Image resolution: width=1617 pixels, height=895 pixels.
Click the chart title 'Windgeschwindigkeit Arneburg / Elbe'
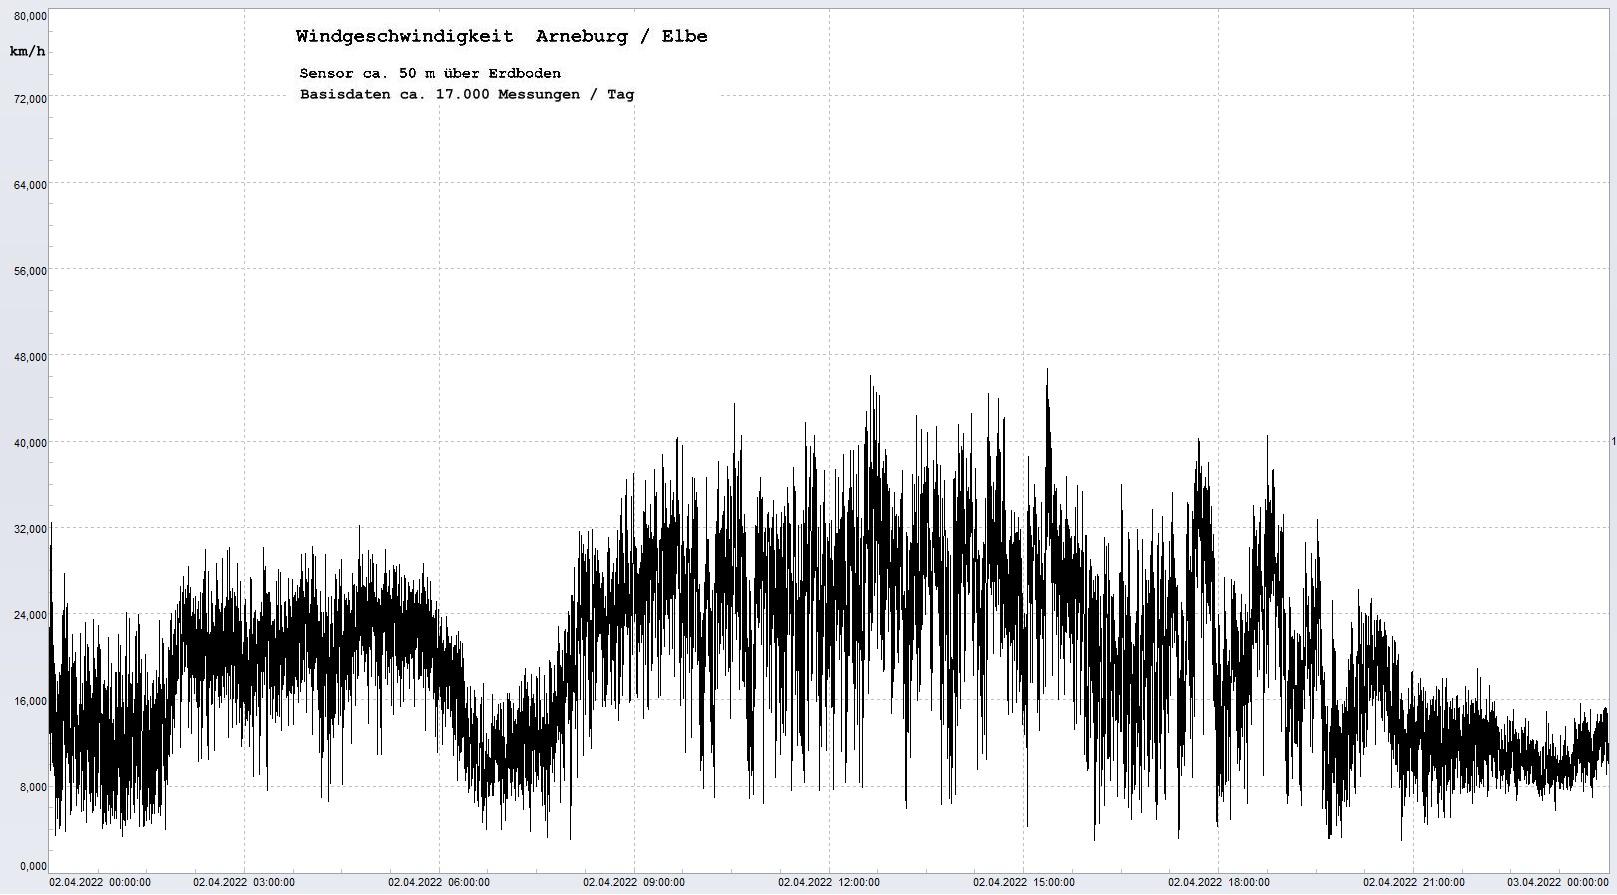501,37
